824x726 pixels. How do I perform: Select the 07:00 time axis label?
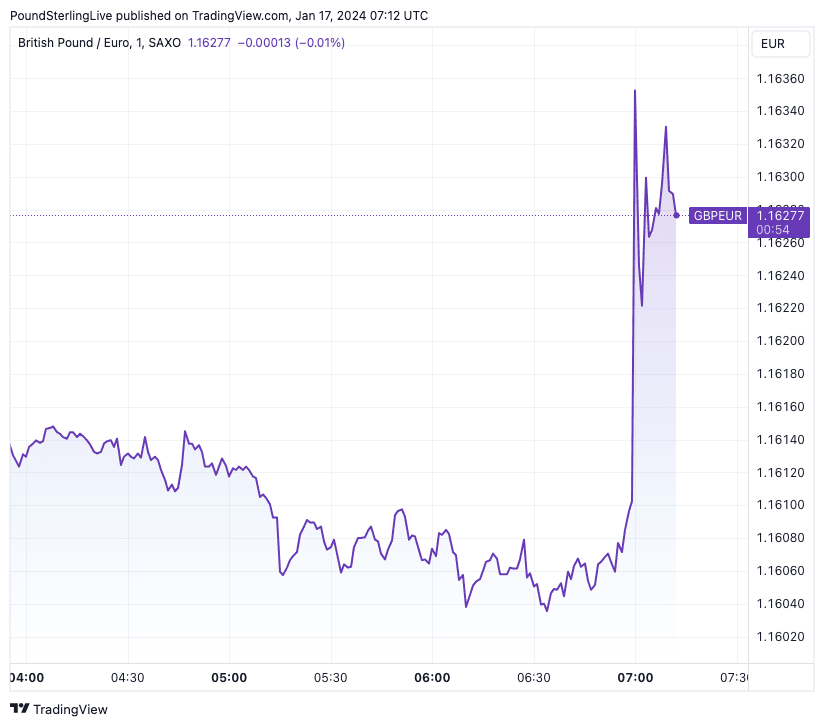(x=635, y=677)
